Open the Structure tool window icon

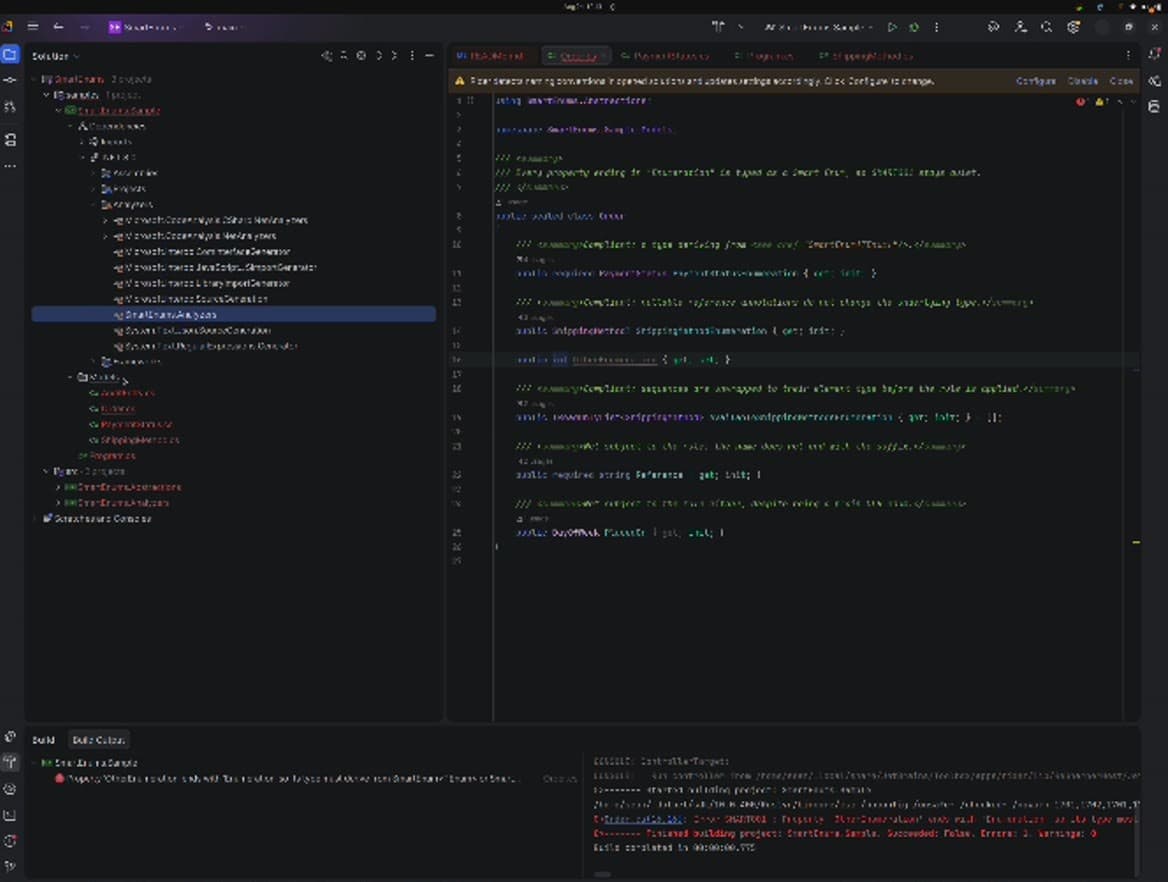point(10,139)
